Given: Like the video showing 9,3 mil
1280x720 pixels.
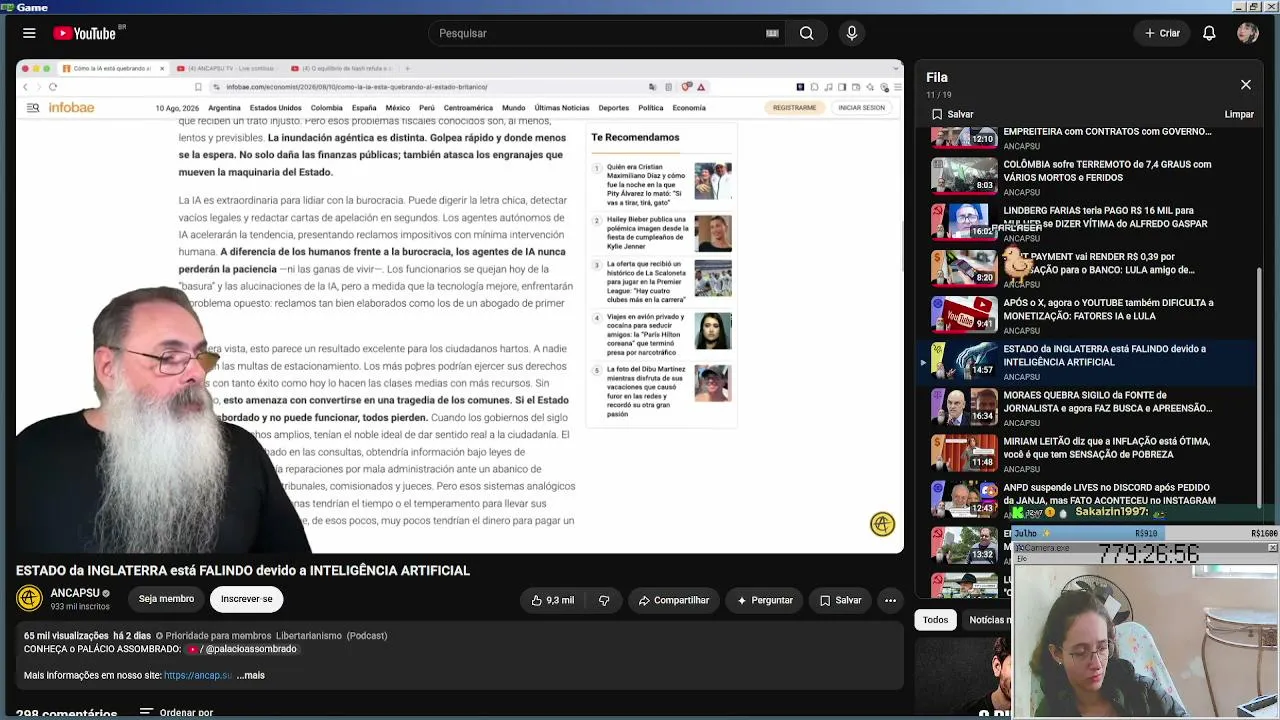Looking at the screenshot, I should pos(553,600).
